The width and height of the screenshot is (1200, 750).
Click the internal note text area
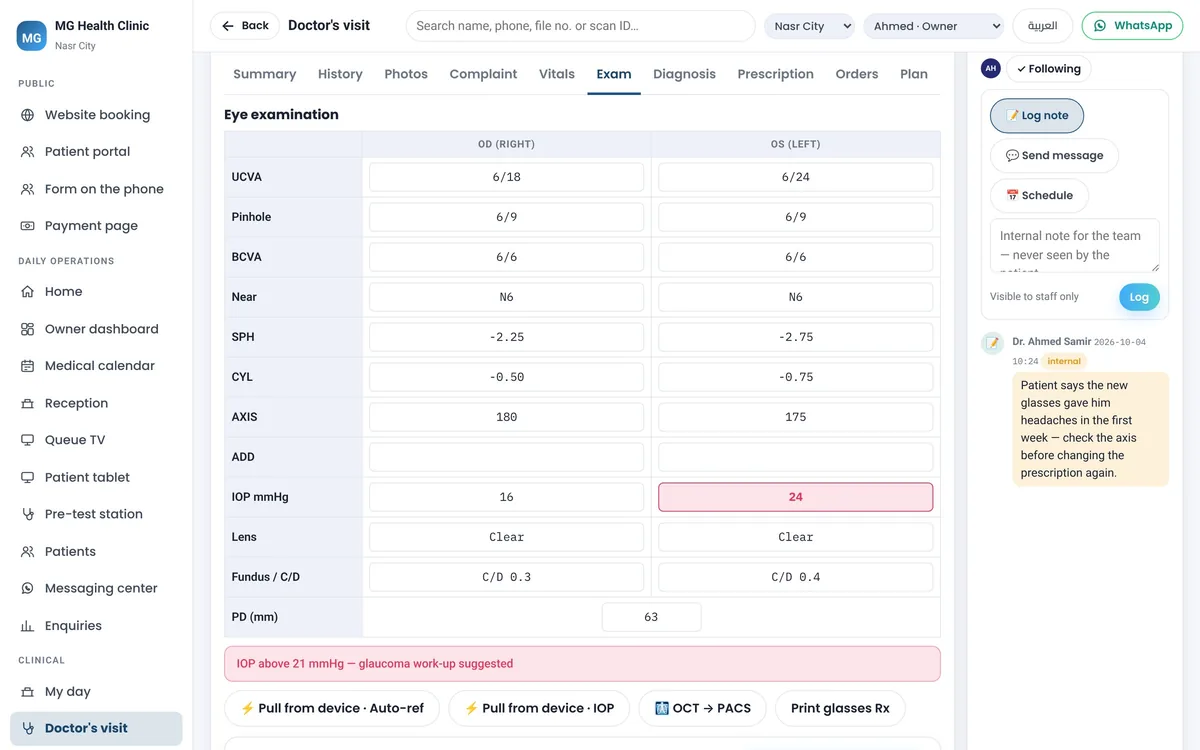tap(1075, 246)
